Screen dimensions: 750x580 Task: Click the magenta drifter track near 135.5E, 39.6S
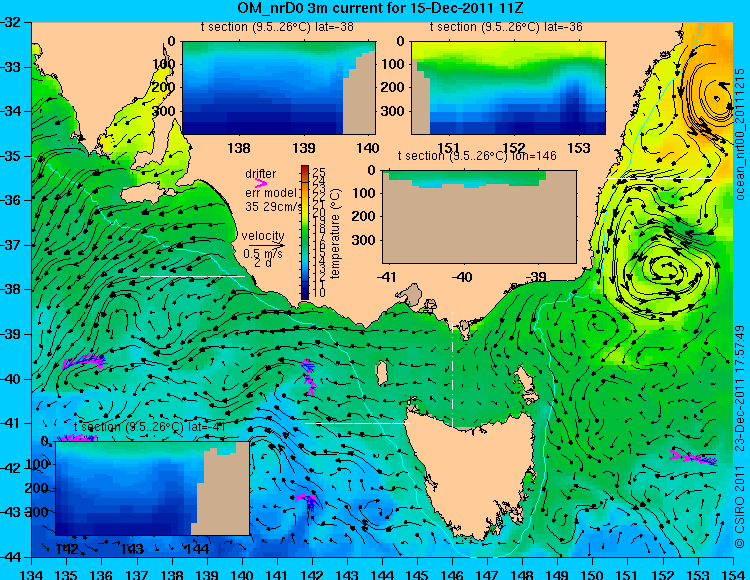(84, 361)
